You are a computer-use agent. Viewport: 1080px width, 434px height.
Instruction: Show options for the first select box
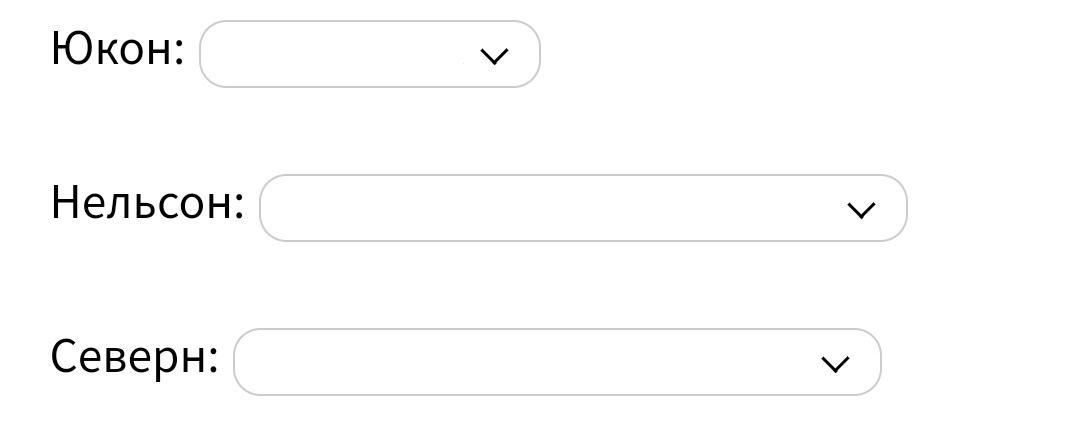(369, 54)
